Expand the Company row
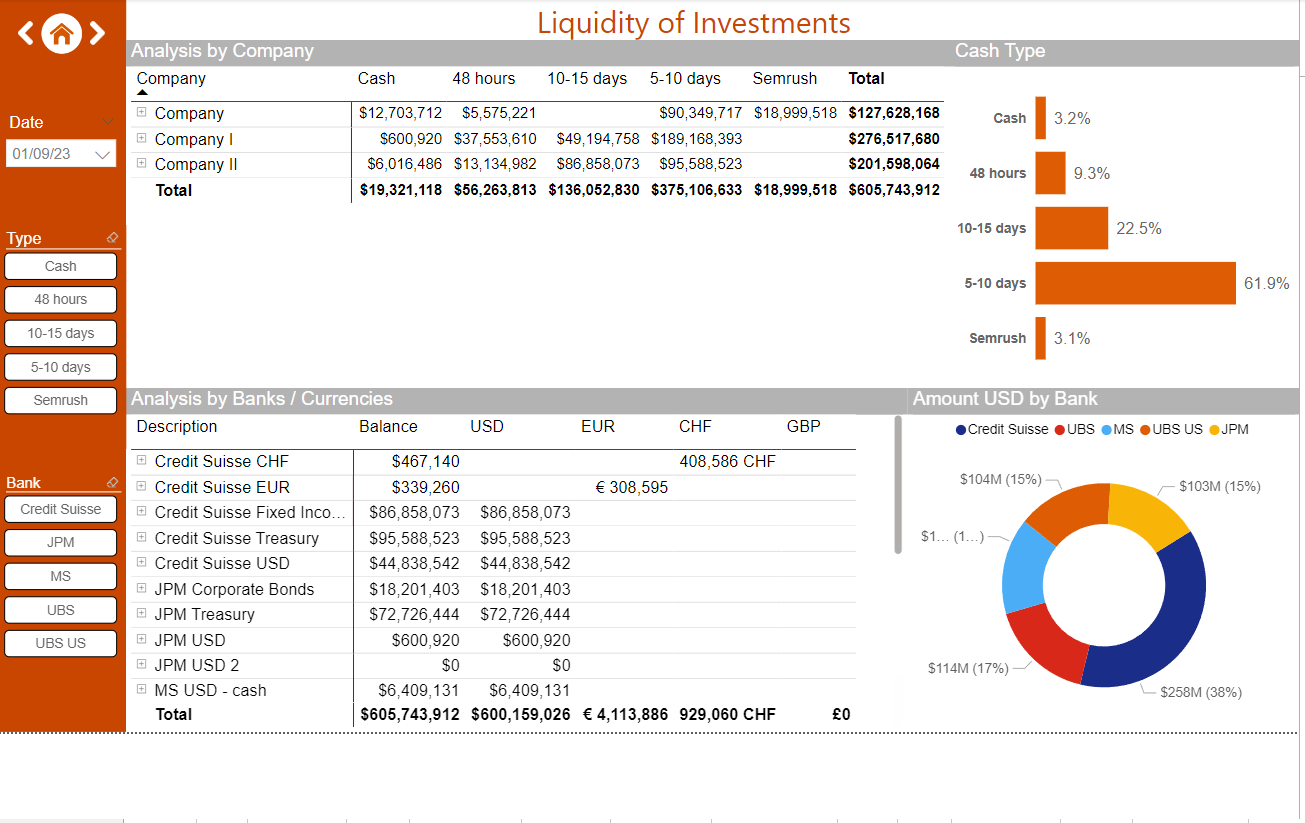1305x823 pixels. coord(142,112)
